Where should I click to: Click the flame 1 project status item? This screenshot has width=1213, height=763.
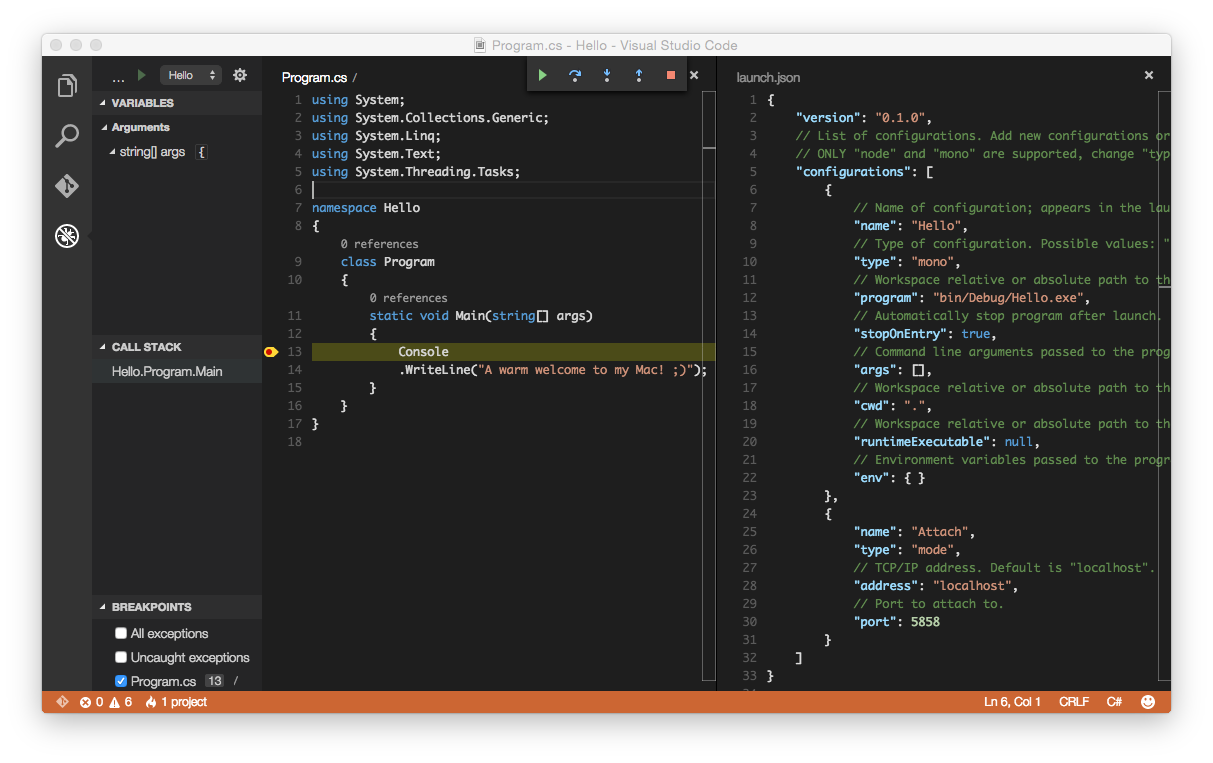[176, 702]
